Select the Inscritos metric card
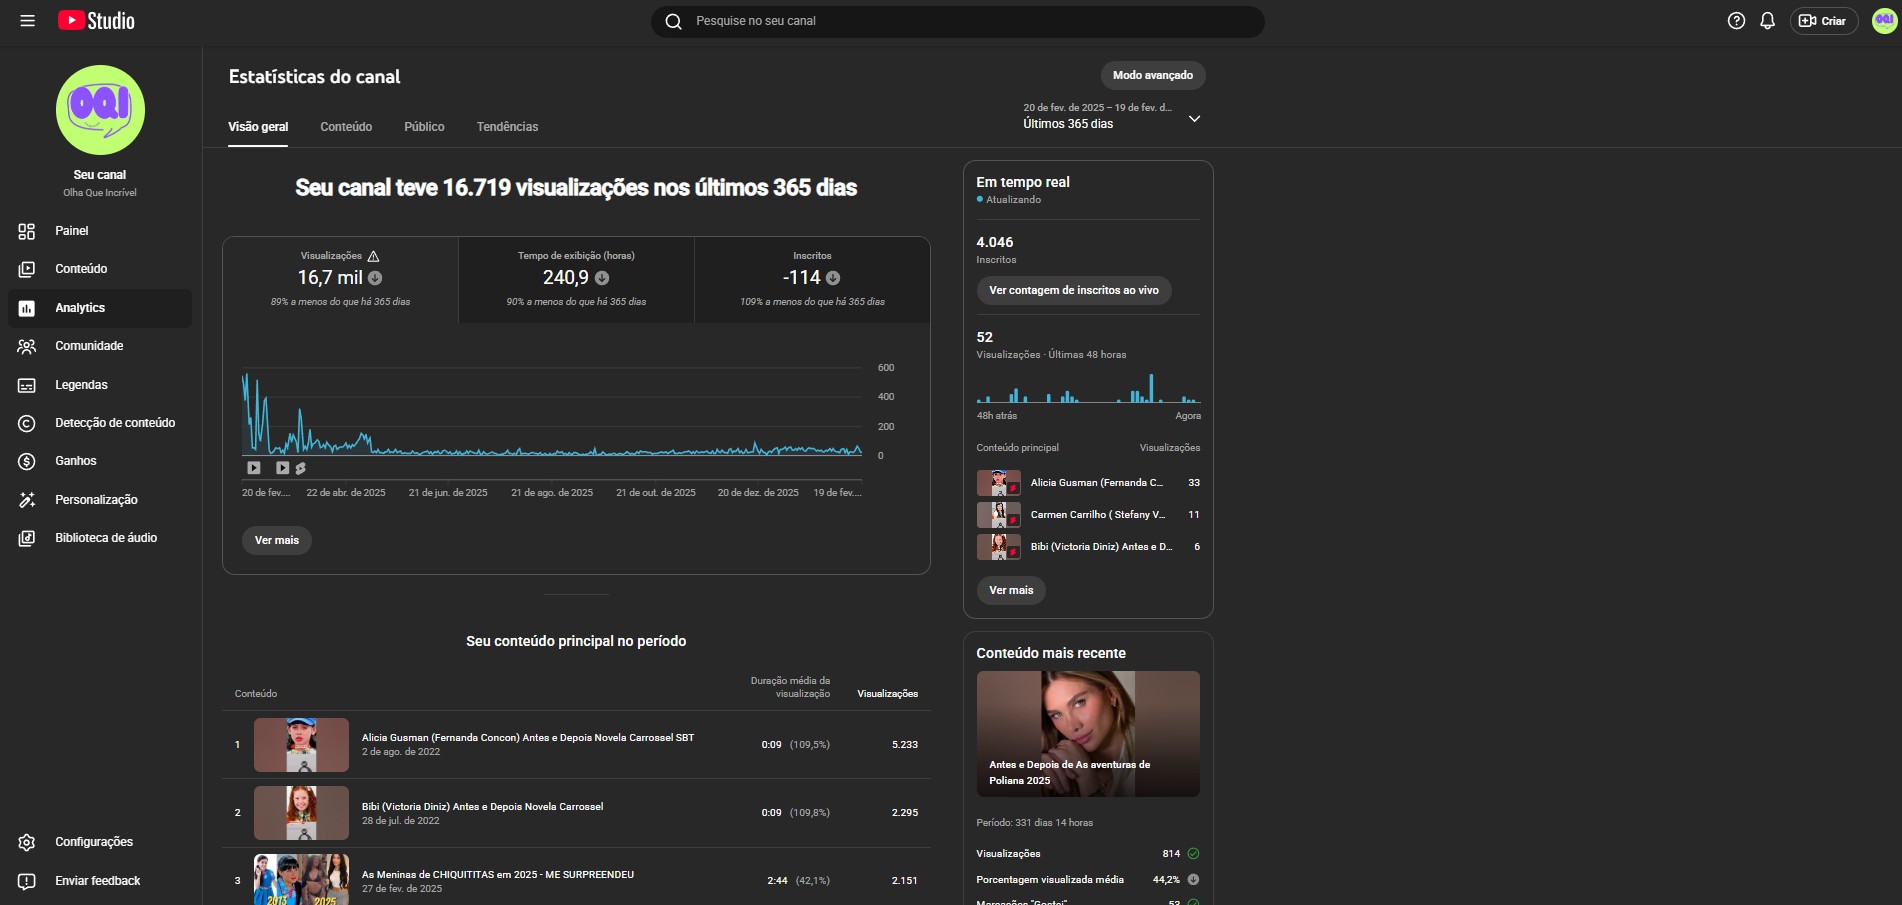This screenshot has height=905, width=1902. [x=812, y=279]
